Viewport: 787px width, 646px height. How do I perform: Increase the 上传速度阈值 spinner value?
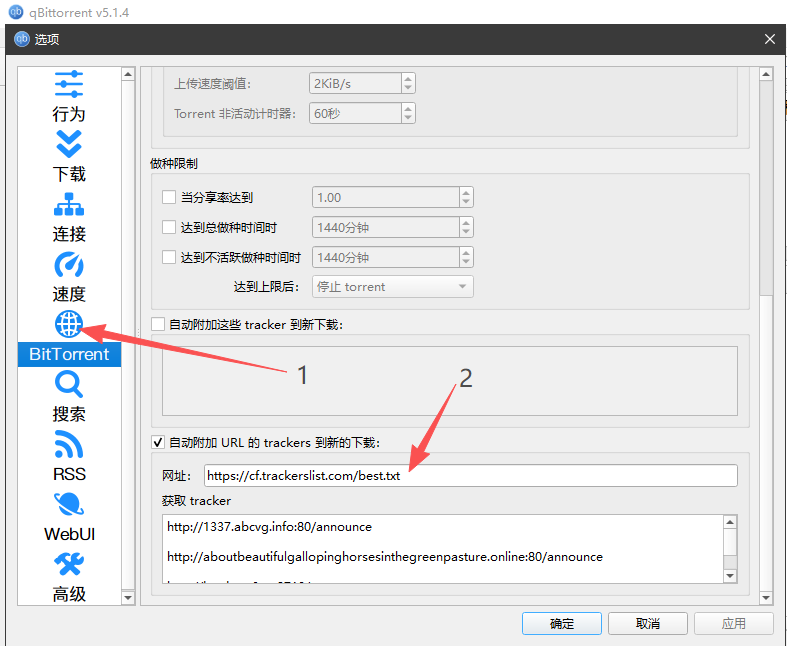click(x=408, y=79)
